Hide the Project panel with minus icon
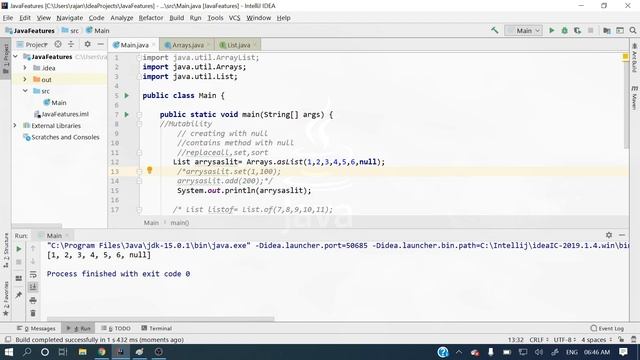The image size is (640, 360). point(100,44)
